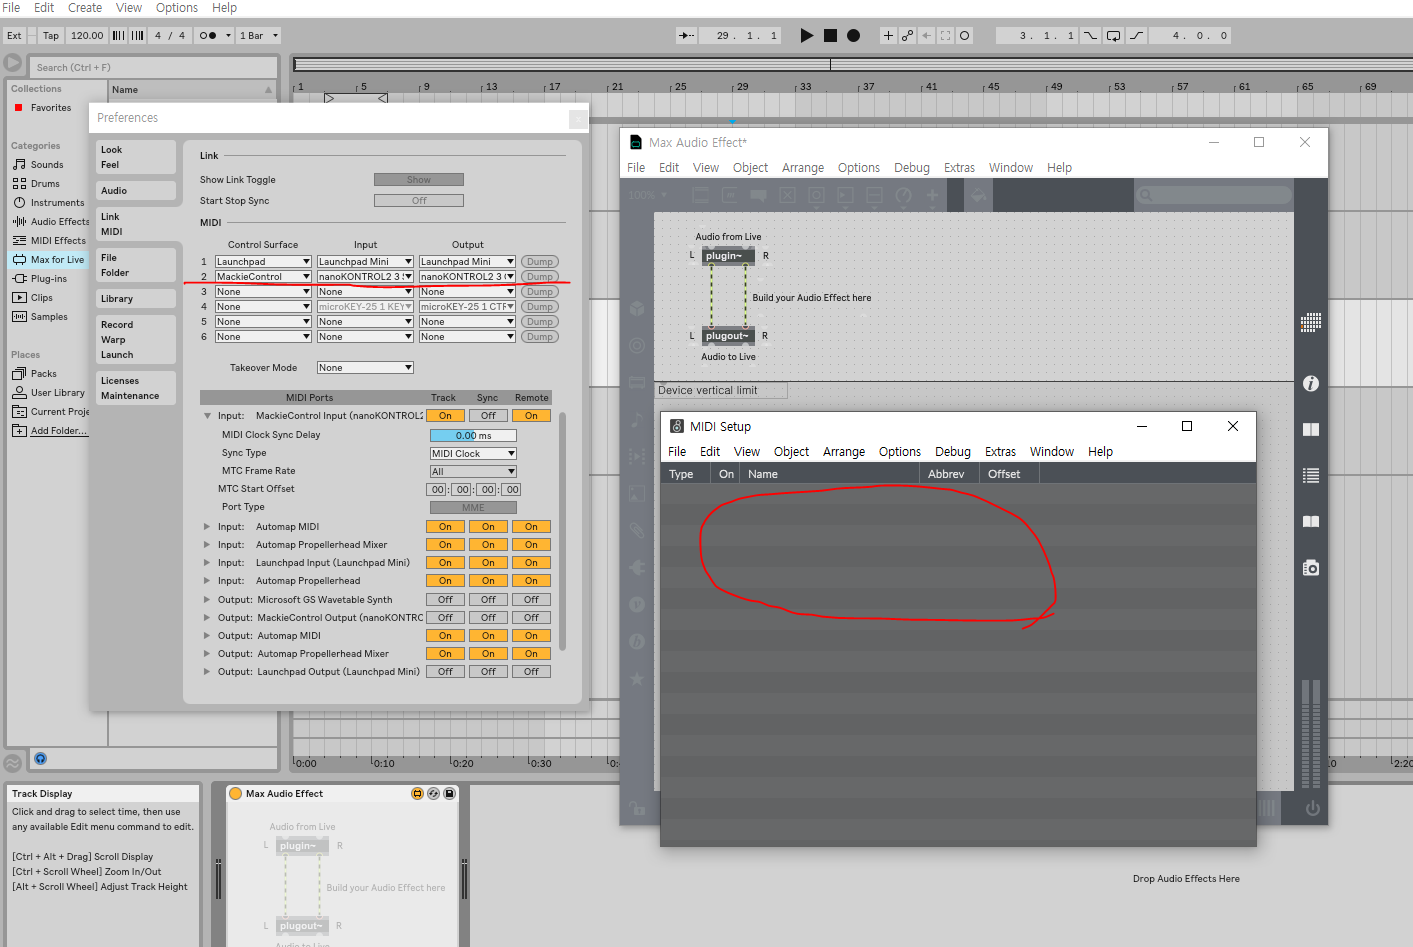Viewport: 1413px width, 947px height.
Task: Adjust MIDI Clock Sync Delay slider
Action: 473,435
